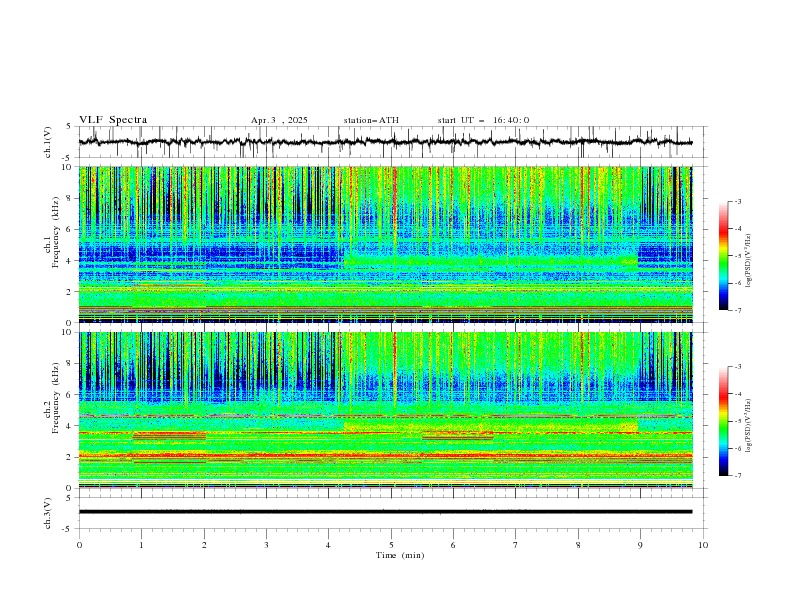Click time axis tick label "2"
This screenshot has height=612, width=792.
204,545
